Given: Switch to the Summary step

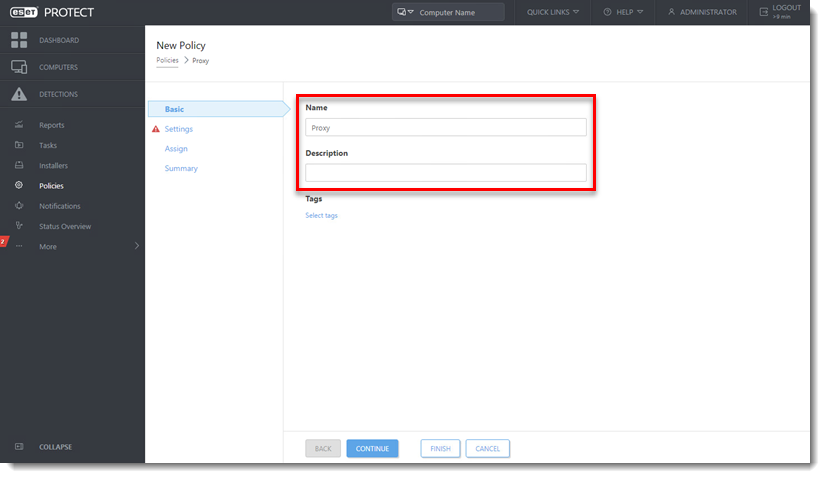Looking at the screenshot, I should coord(181,168).
